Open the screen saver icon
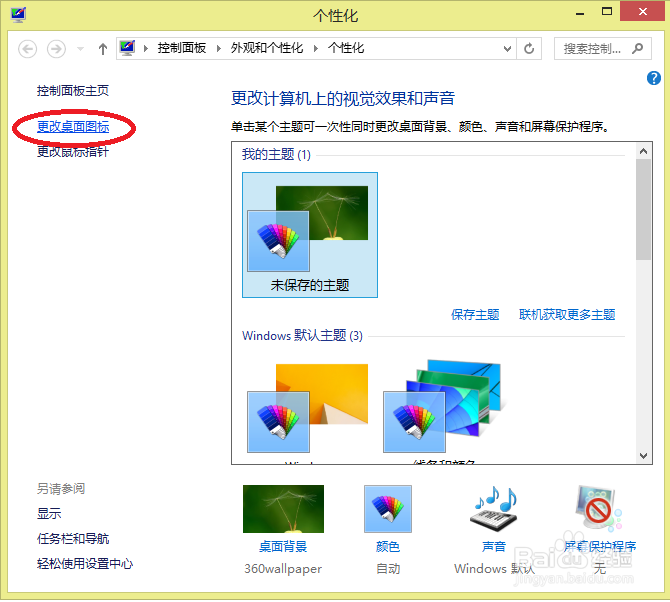This screenshot has width=670, height=602. pyautogui.click(x=598, y=508)
